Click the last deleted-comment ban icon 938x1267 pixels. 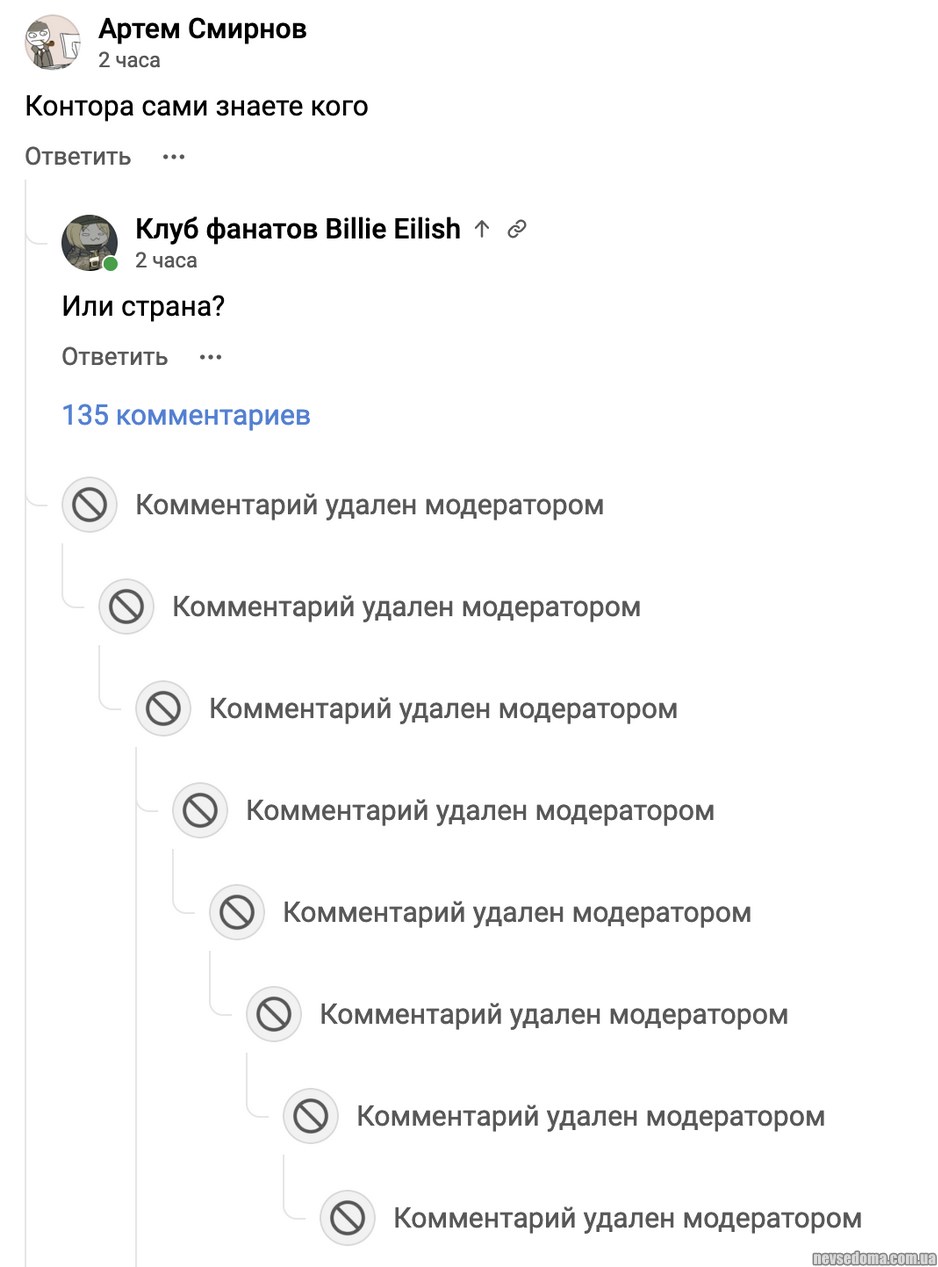tap(347, 1218)
